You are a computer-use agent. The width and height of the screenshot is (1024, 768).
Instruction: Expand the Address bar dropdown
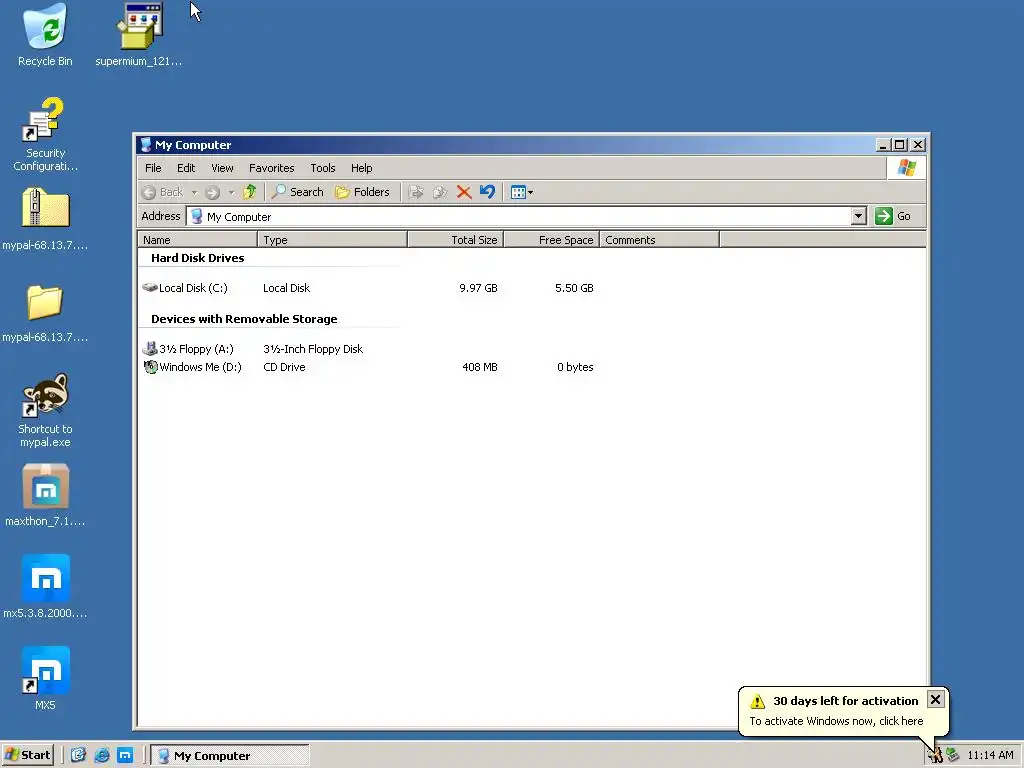(858, 216)
